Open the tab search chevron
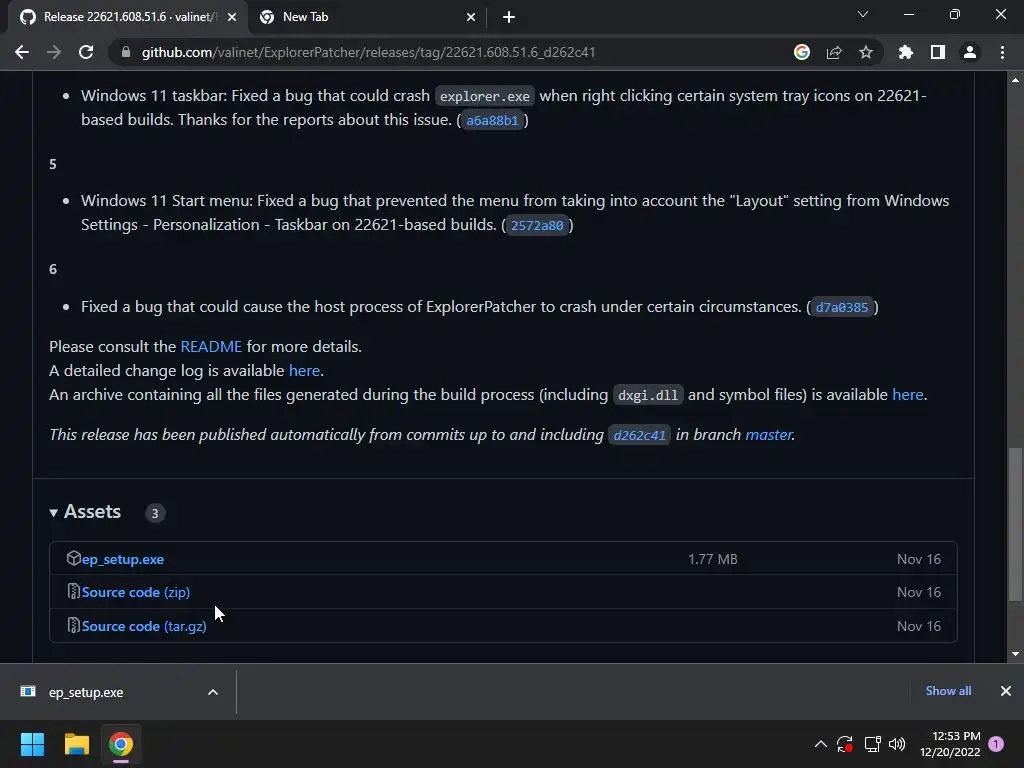The width and height of the screenshot is (1024, 768). tap(863, 14)
